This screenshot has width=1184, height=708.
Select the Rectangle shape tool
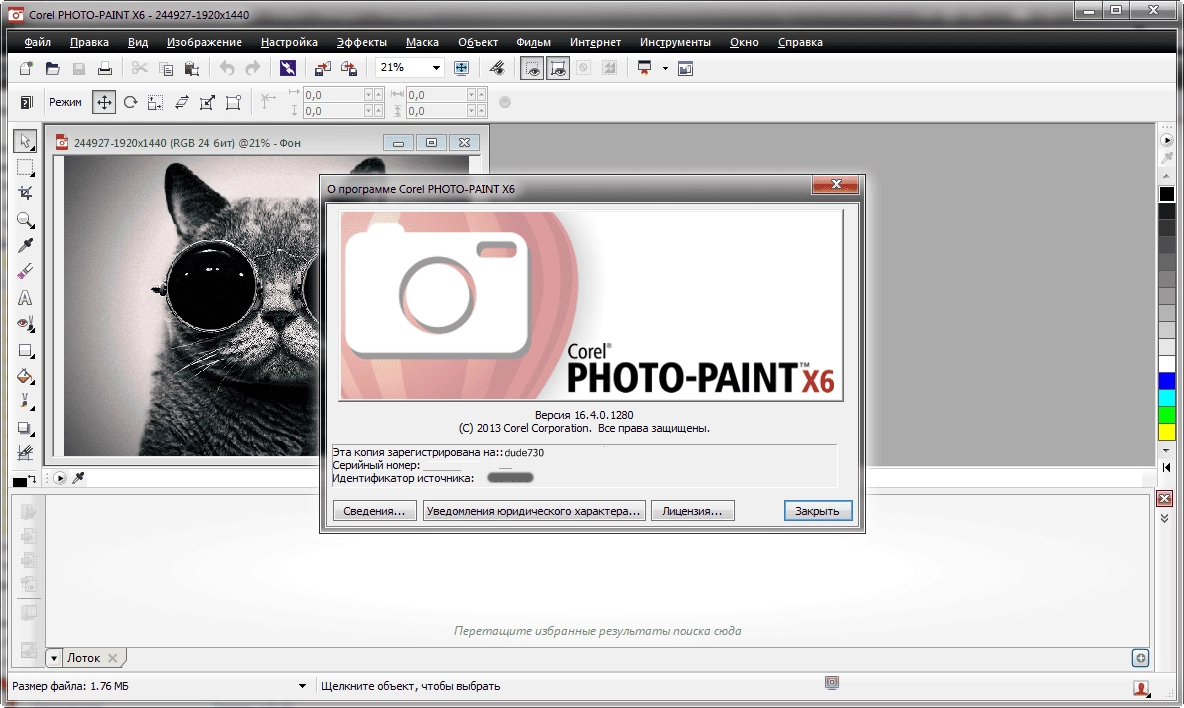25,350
